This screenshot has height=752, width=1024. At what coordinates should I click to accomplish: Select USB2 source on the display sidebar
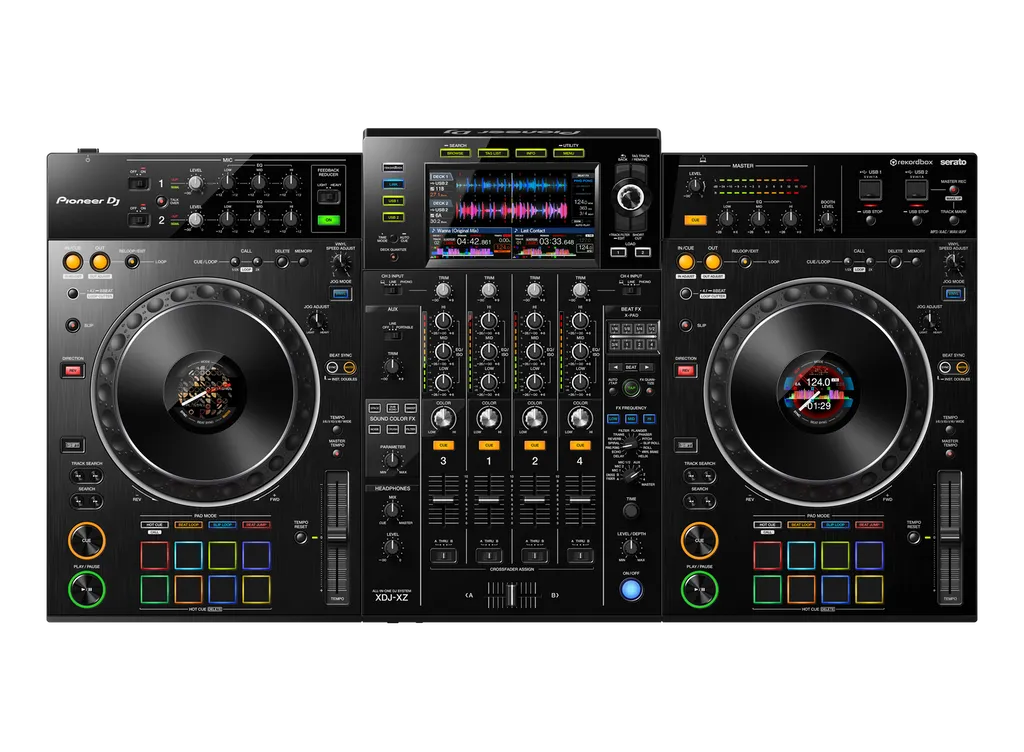tap(393, 214)
